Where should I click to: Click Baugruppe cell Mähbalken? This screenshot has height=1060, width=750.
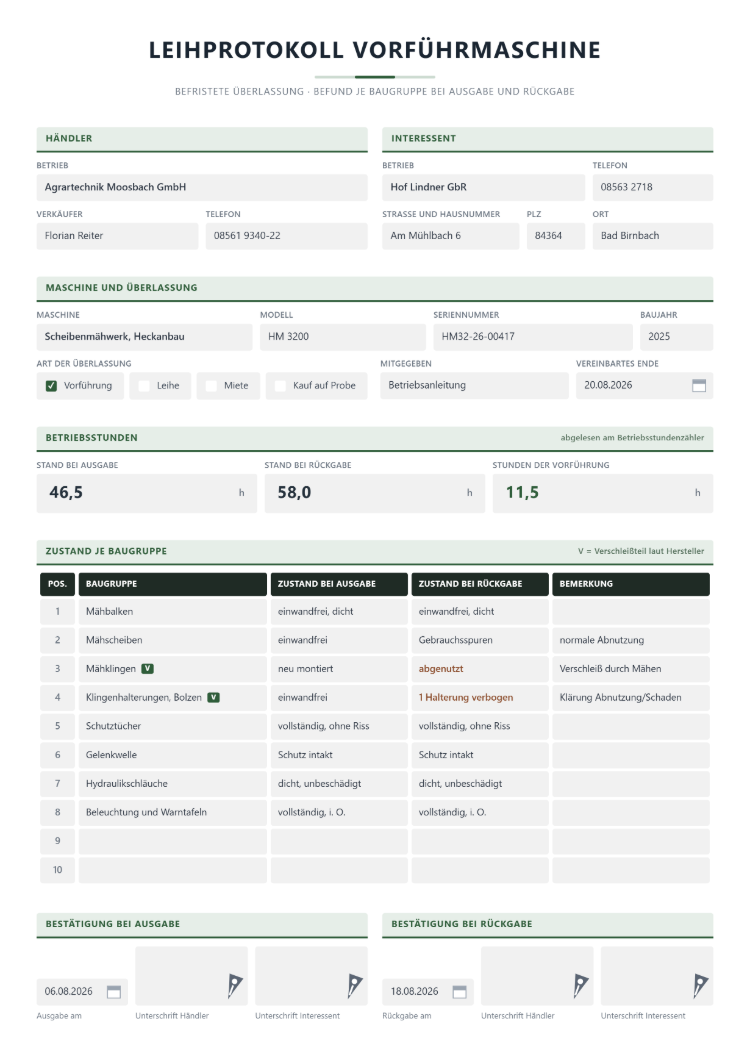coord(172,612)
